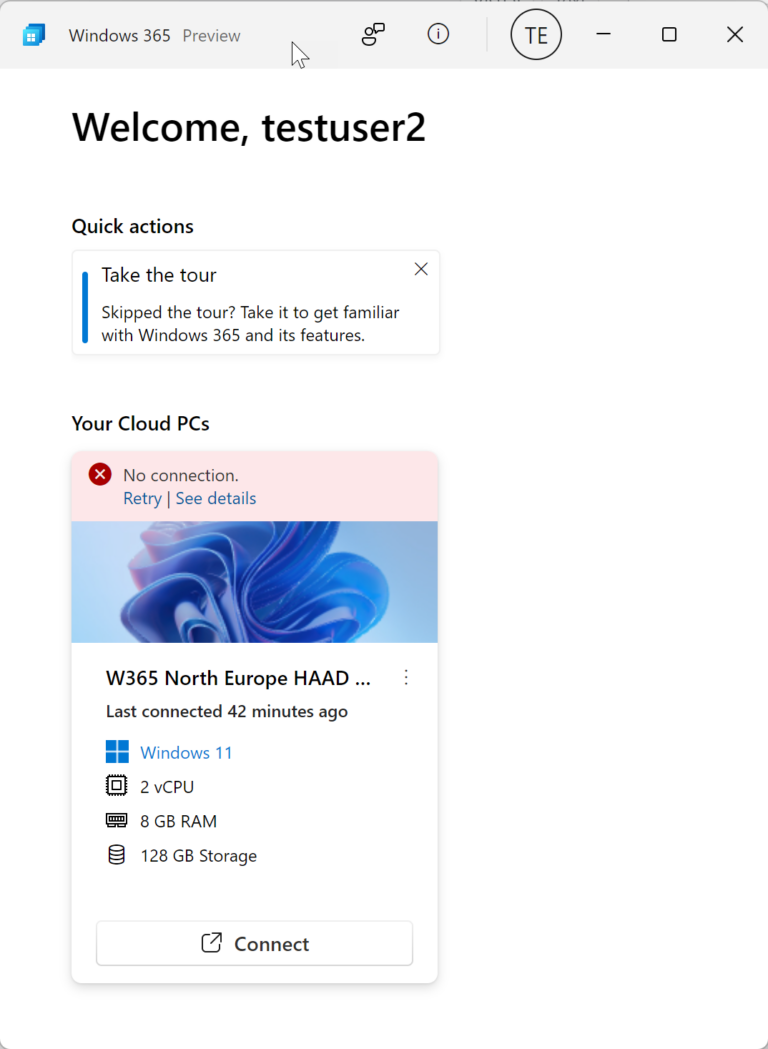Click the Cloud PC wallpaper thumbnail
This screenshot has width=768, height=1049.
pyautogui.click(x=254, y=582)
